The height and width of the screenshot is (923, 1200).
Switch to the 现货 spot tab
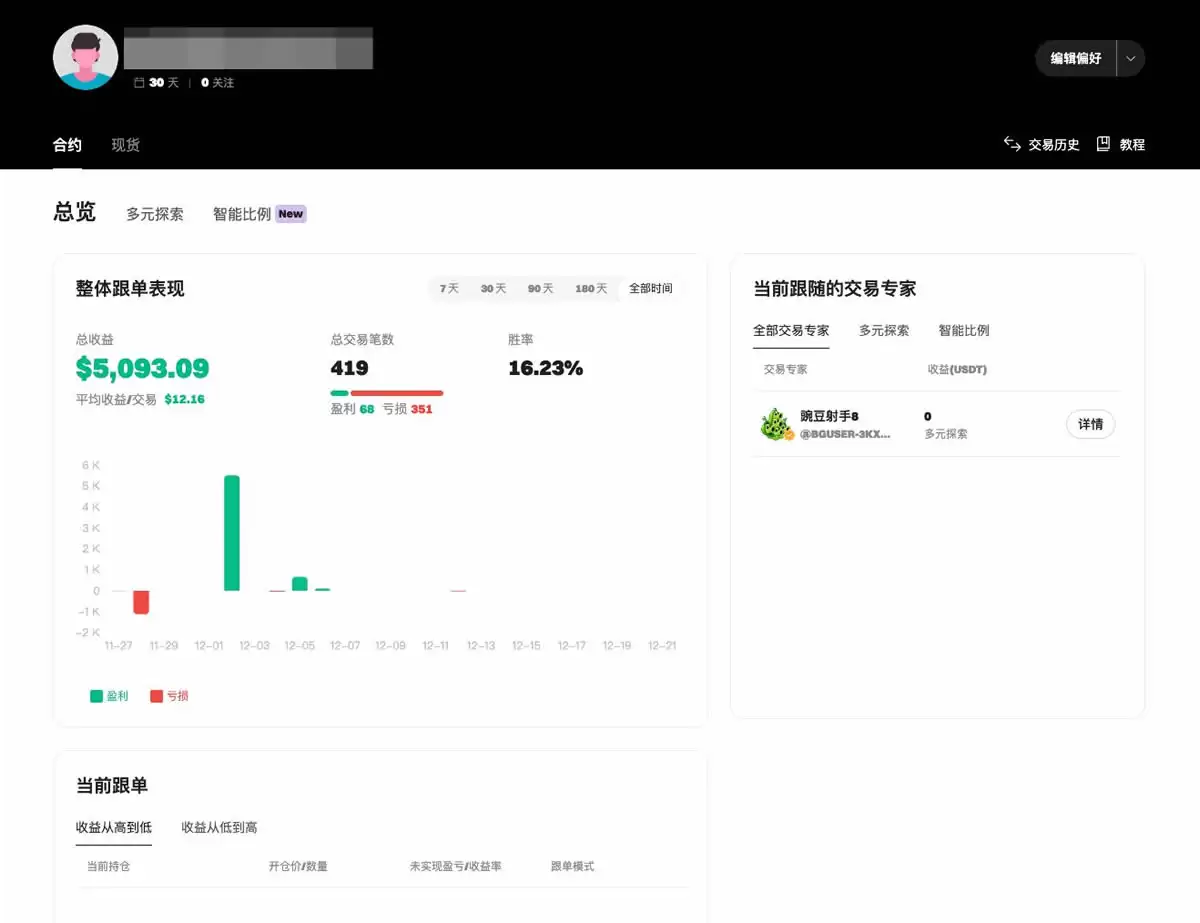[x=124, y=144]
